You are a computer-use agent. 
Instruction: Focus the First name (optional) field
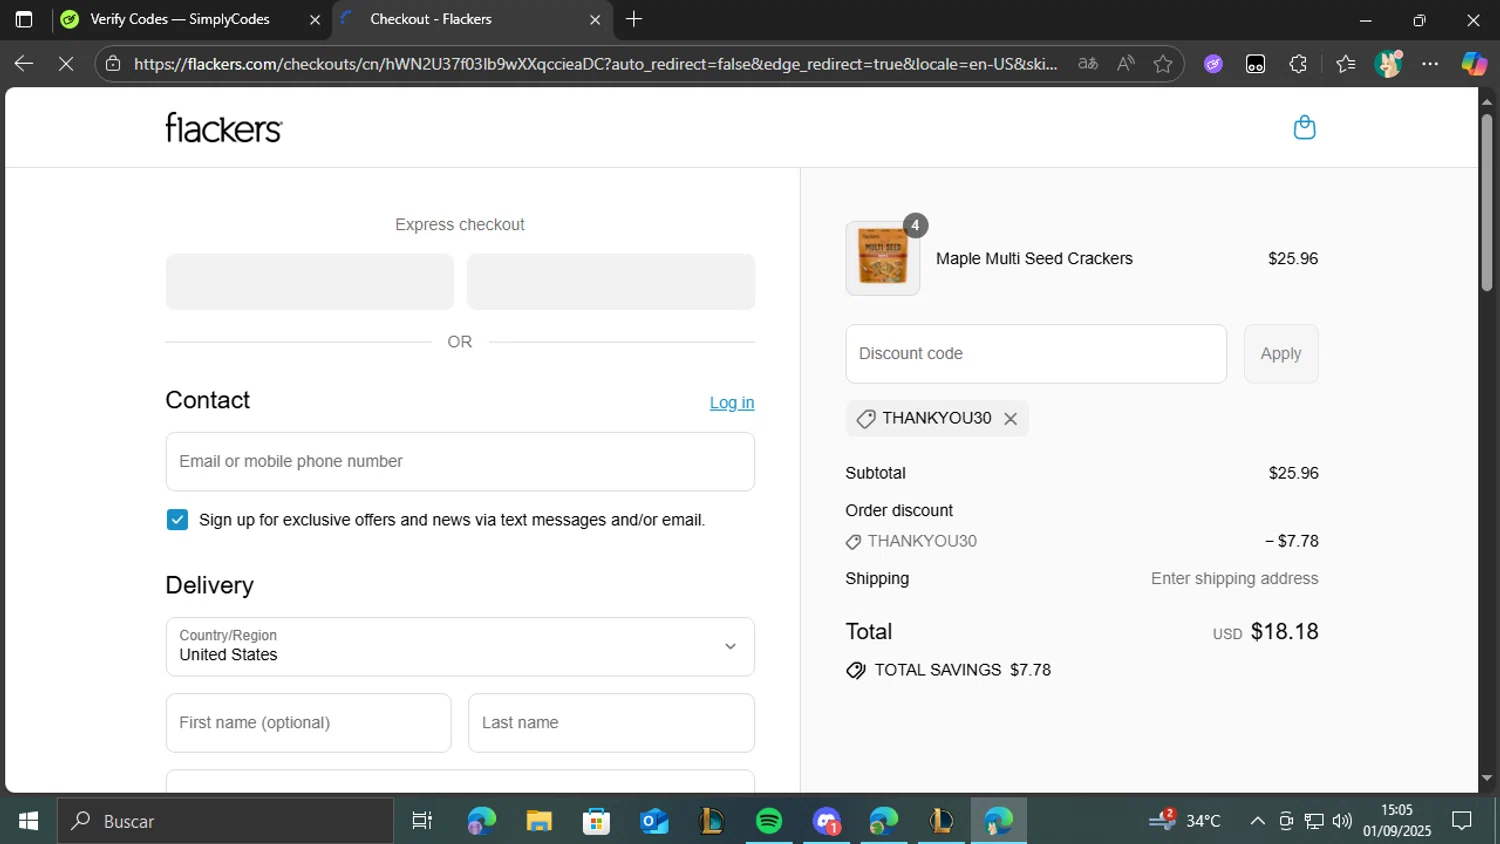tap(308, 723)
